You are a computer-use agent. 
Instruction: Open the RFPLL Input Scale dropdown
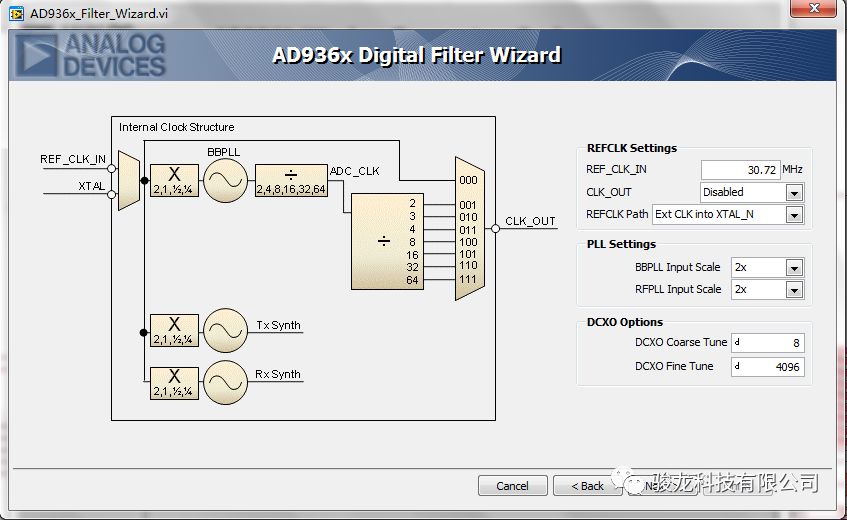(767, 290)
